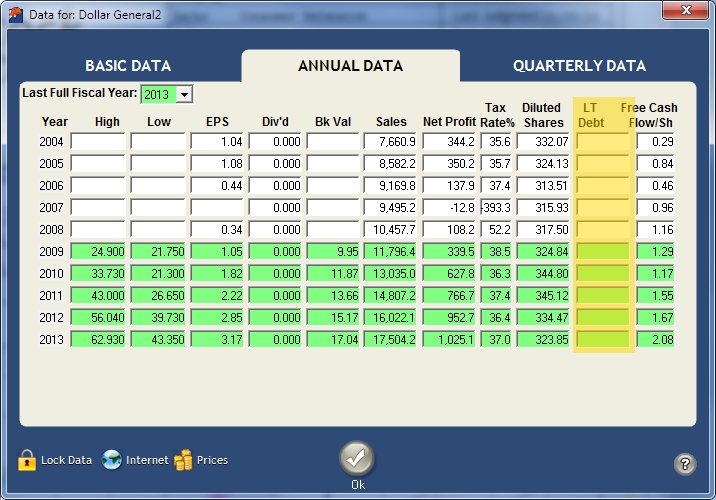Select the 2012 Low cell 39.730
Screen dimensions: 716x500
[158, 318]
